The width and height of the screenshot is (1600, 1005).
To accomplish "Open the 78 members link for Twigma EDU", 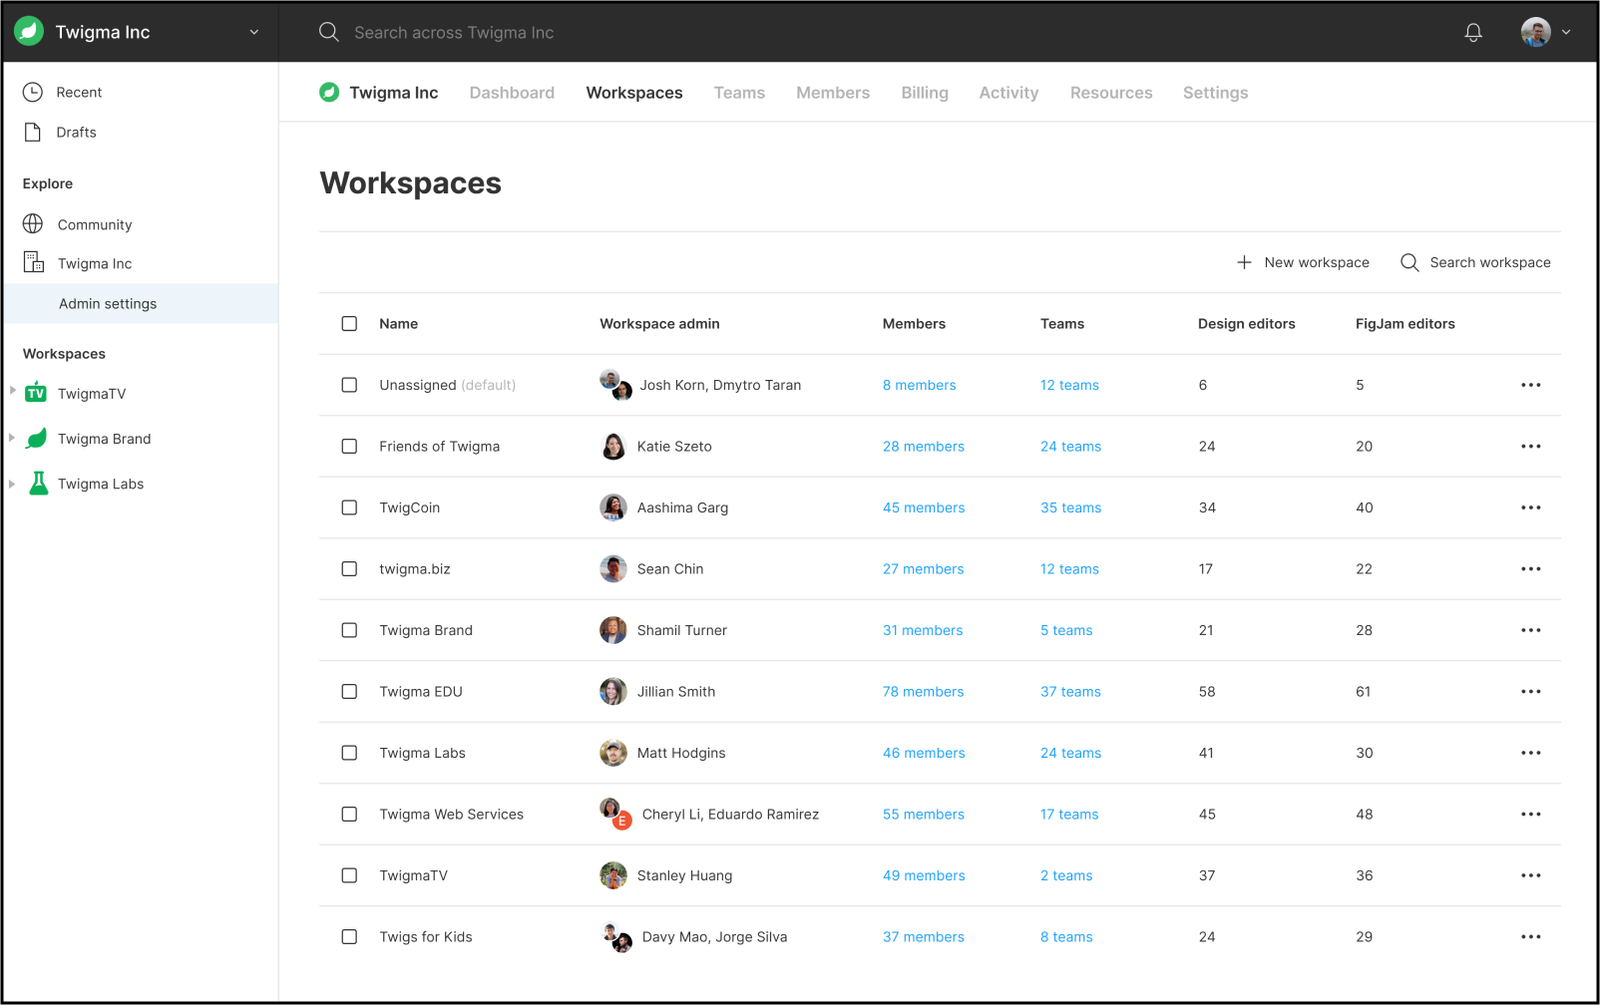I will coord(923,692).
